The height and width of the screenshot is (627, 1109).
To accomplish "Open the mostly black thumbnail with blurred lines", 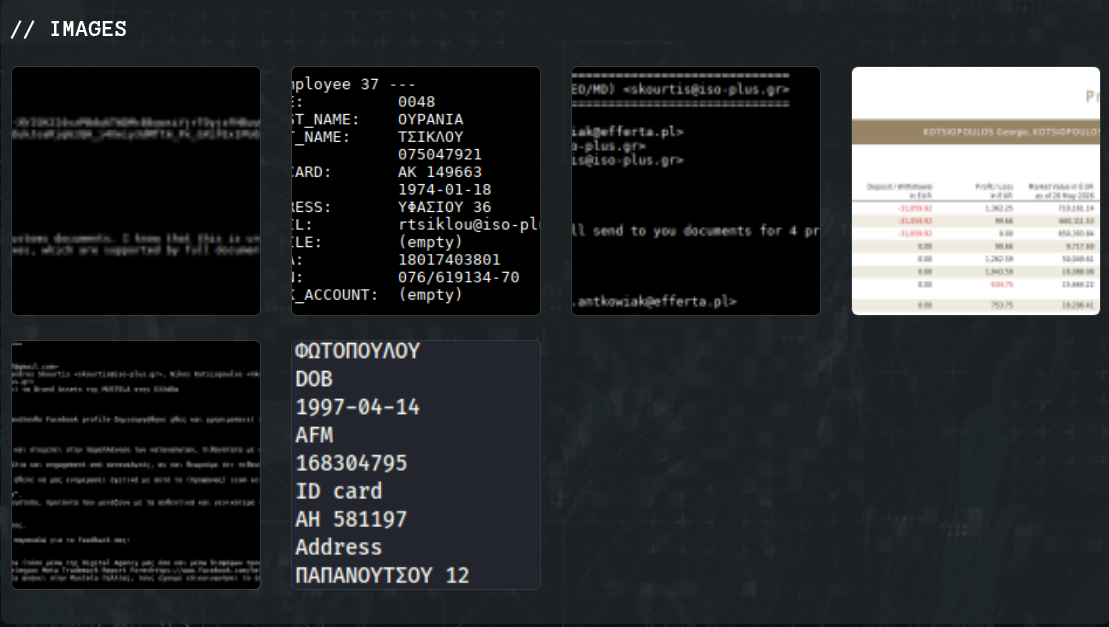I will pyautogui.click(x=136, y=191).
